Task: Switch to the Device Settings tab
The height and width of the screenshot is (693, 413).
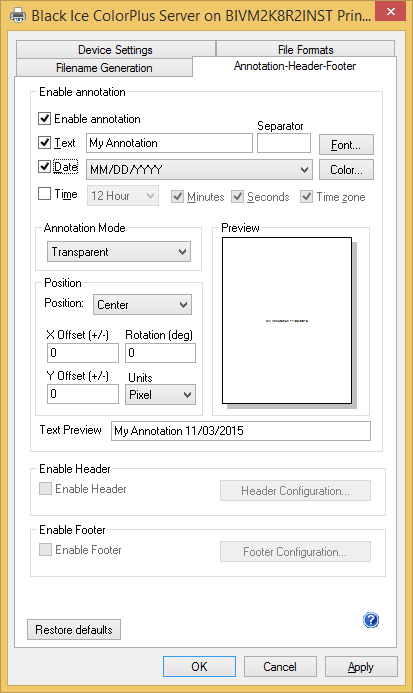Action: [115, 50]
